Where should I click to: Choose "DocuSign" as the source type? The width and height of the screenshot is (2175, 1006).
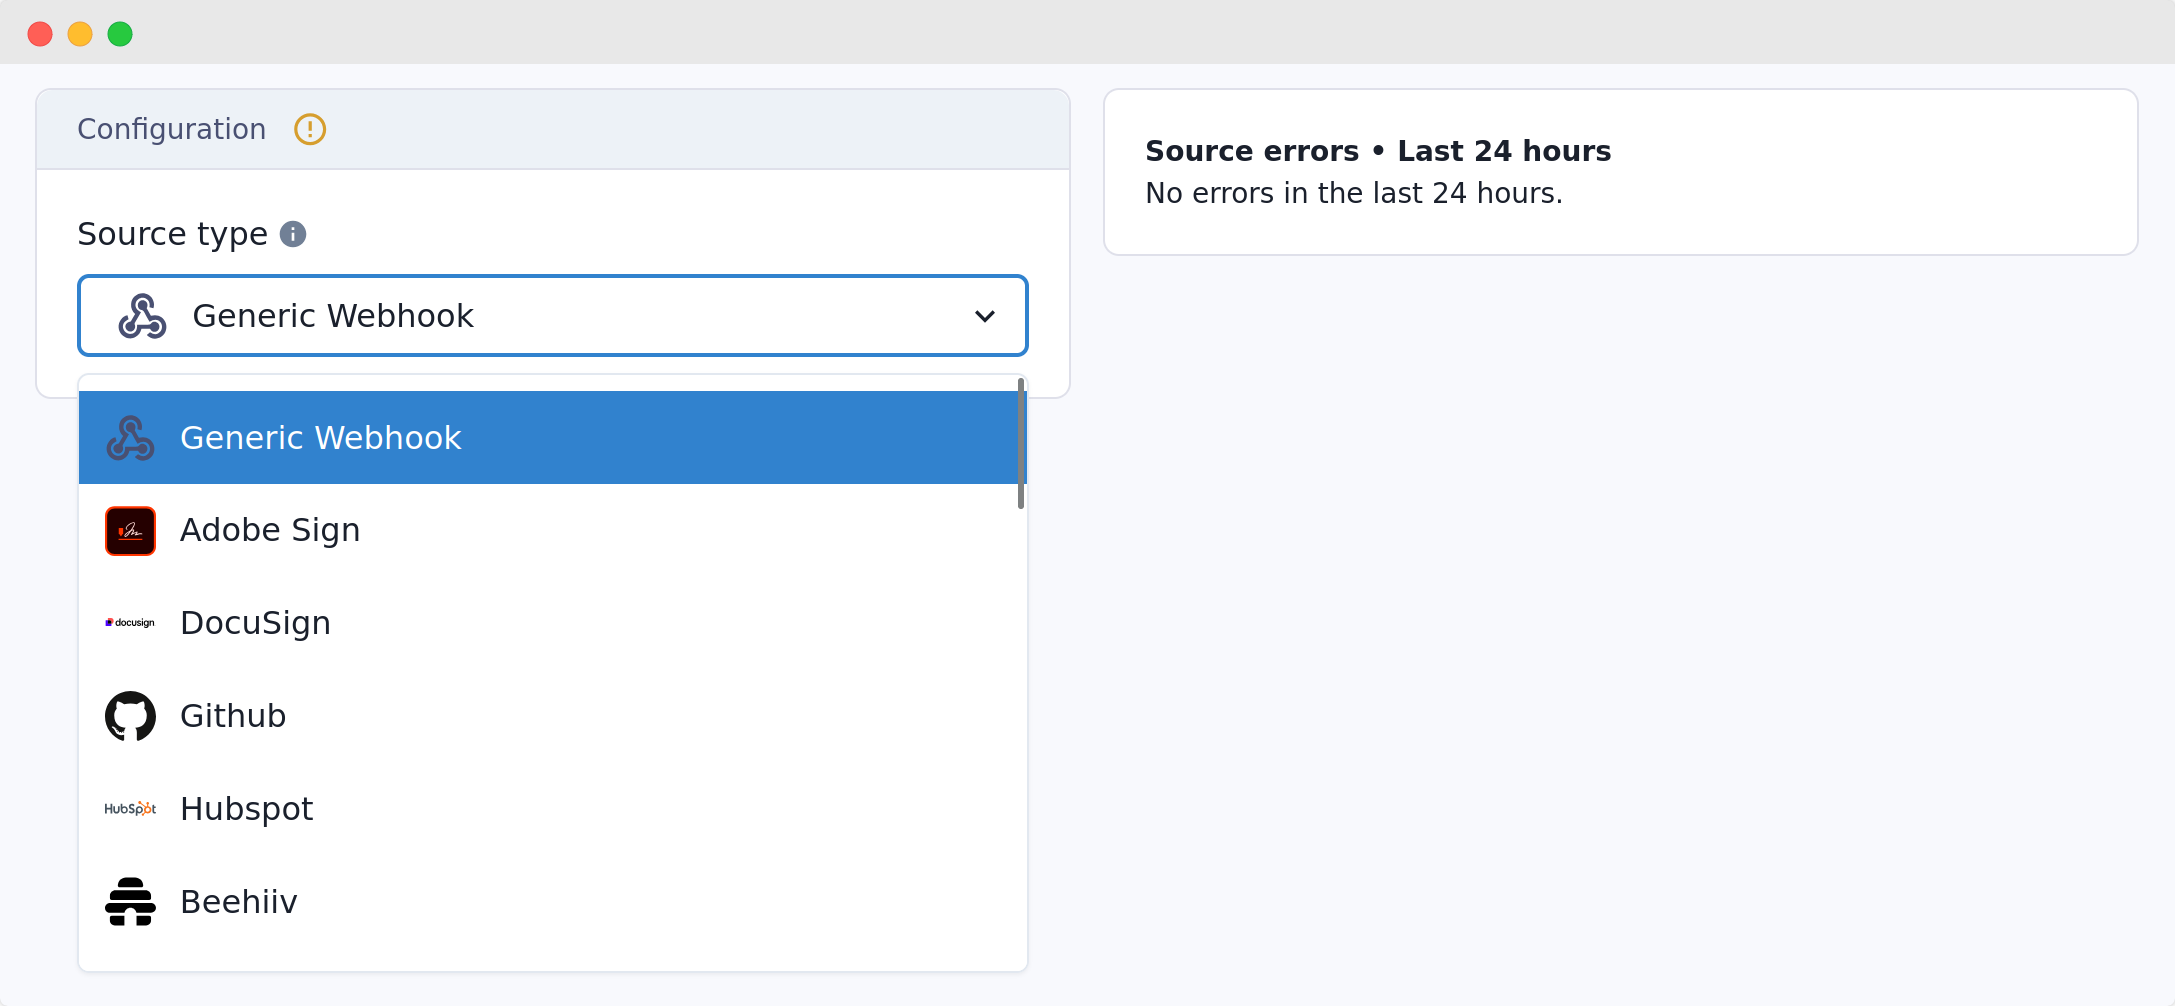click(x=255, y=622)
